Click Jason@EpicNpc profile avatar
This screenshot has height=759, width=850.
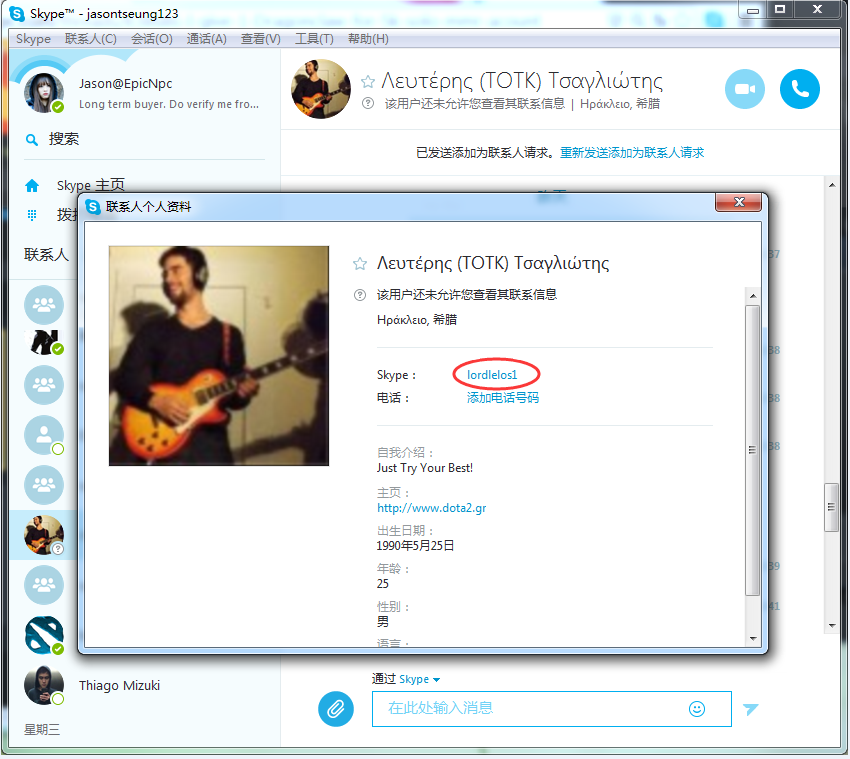tap(44, 93)
